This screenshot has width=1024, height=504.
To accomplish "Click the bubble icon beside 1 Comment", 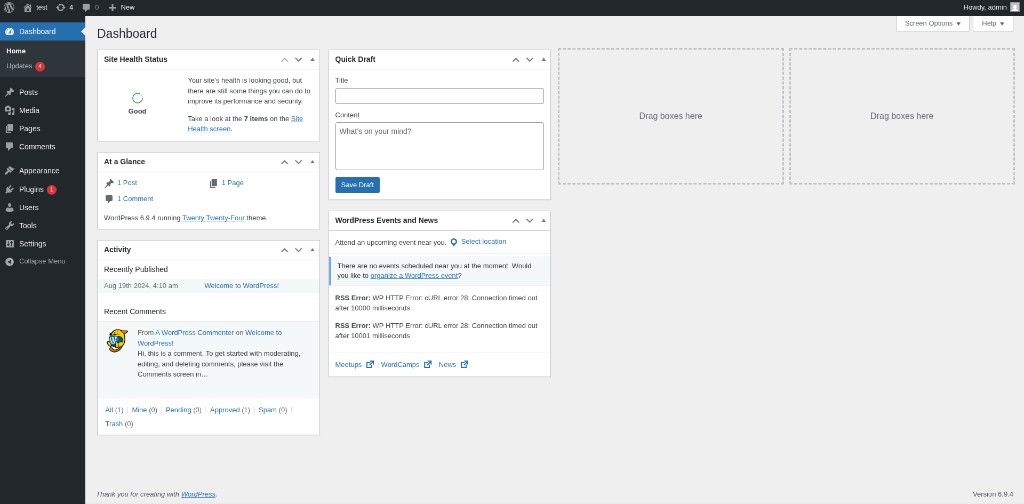I will click(x=109, y=199).
